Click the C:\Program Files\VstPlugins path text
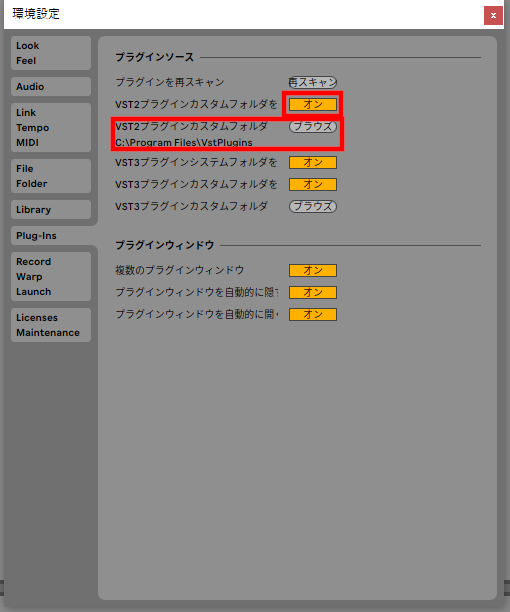Image resolution: width=510 pixels, height=612 pixels. [x=184, y=142]
